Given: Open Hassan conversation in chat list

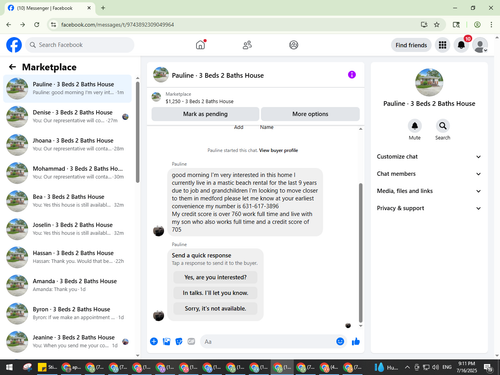Looking at the screenshot, I should click(x=67, y=257).
